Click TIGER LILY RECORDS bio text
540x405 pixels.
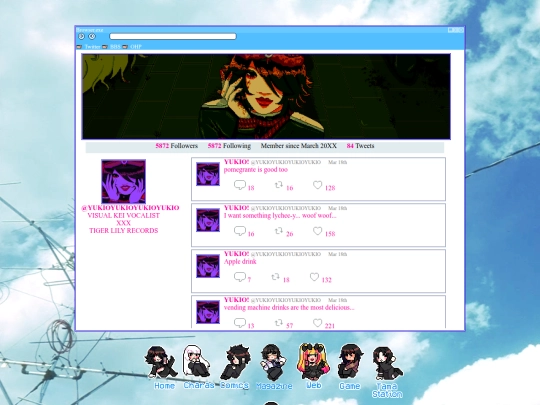pyautogui.click(x=124, y=230)
